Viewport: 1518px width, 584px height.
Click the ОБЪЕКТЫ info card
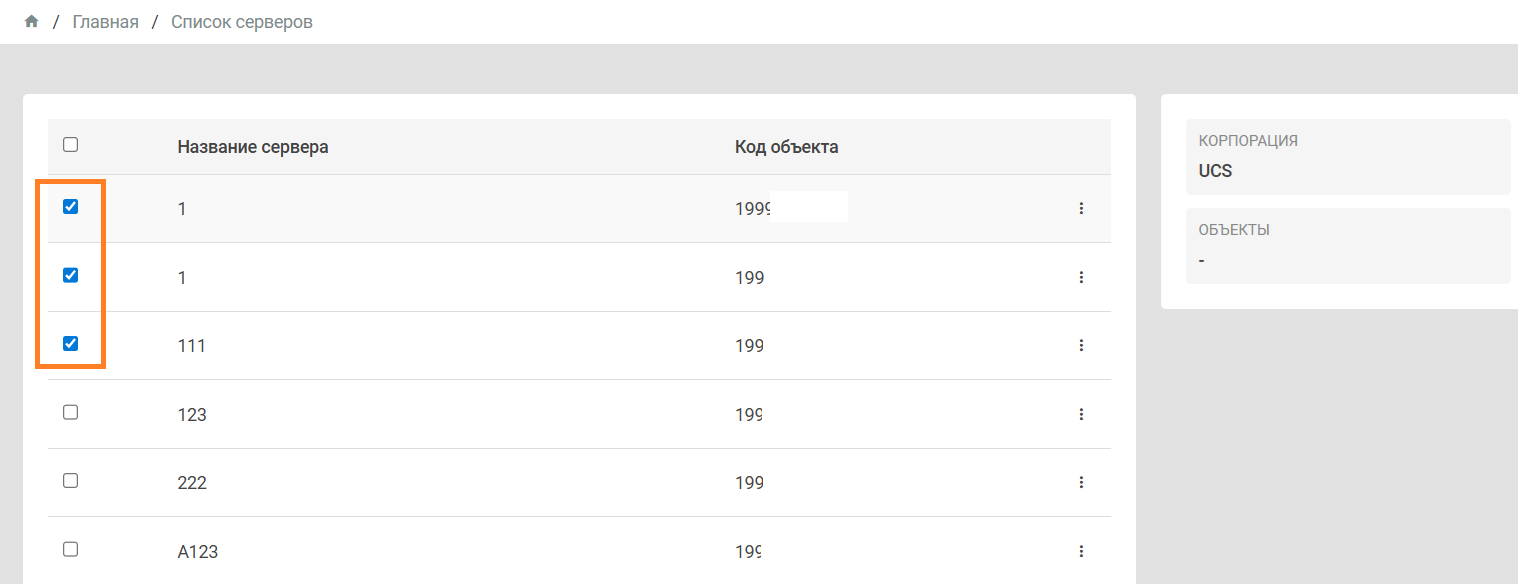(1347, 245)
